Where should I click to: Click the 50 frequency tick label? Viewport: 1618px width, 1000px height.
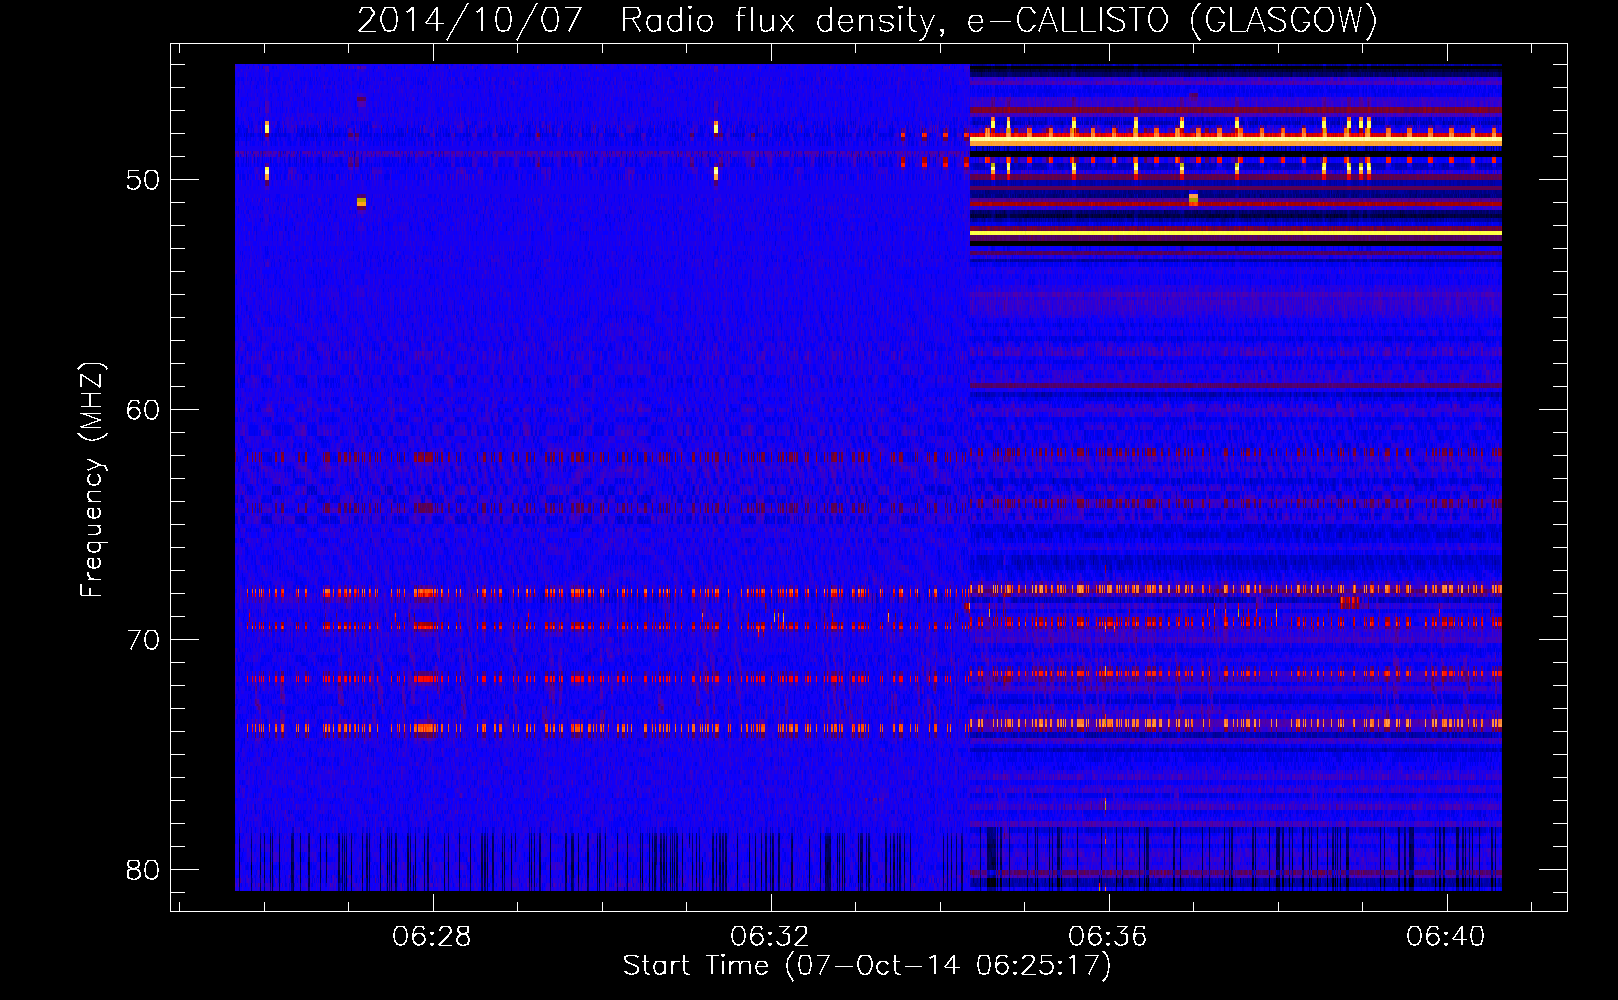coord(143,181)
